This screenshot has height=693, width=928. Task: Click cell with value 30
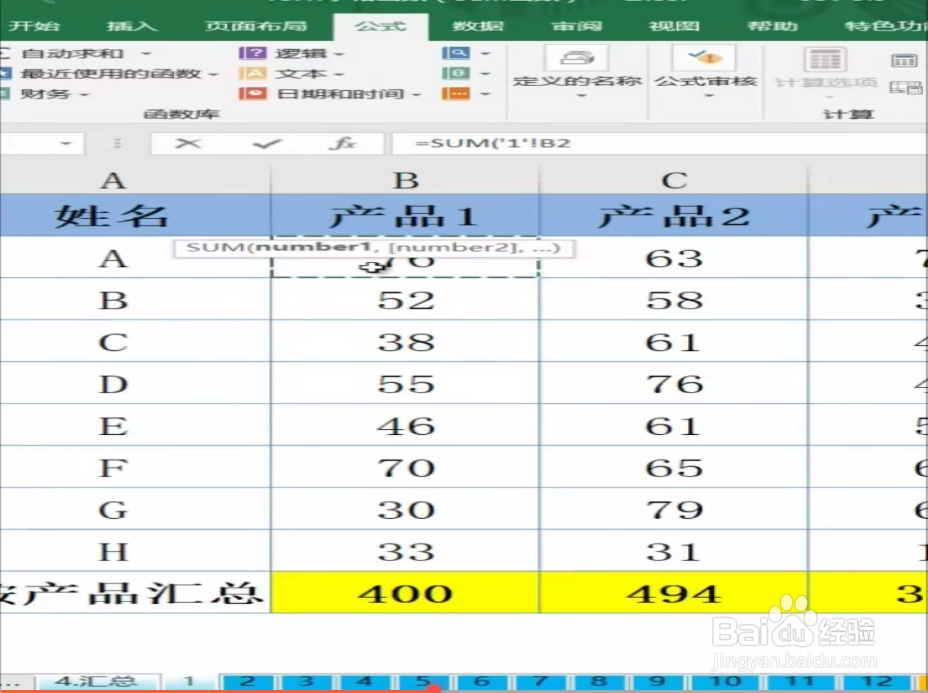click(405, 510)
